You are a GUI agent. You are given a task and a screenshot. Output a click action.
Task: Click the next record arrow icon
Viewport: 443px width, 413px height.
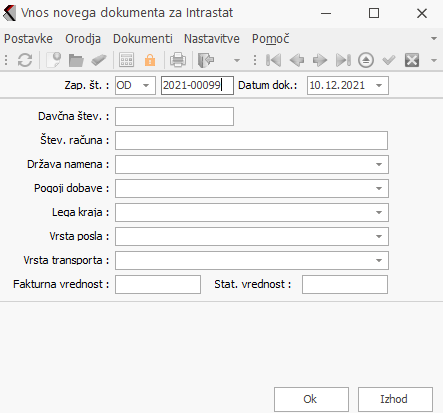pyautogui.click(x=320, y=60)
